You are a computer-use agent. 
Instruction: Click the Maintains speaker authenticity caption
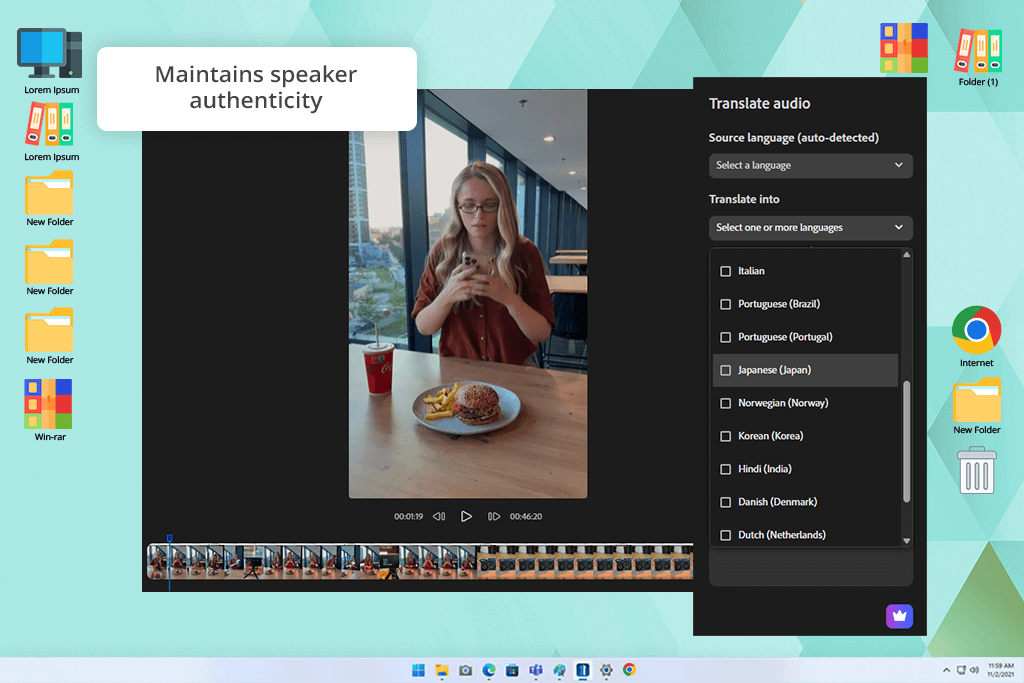[256, 87]
